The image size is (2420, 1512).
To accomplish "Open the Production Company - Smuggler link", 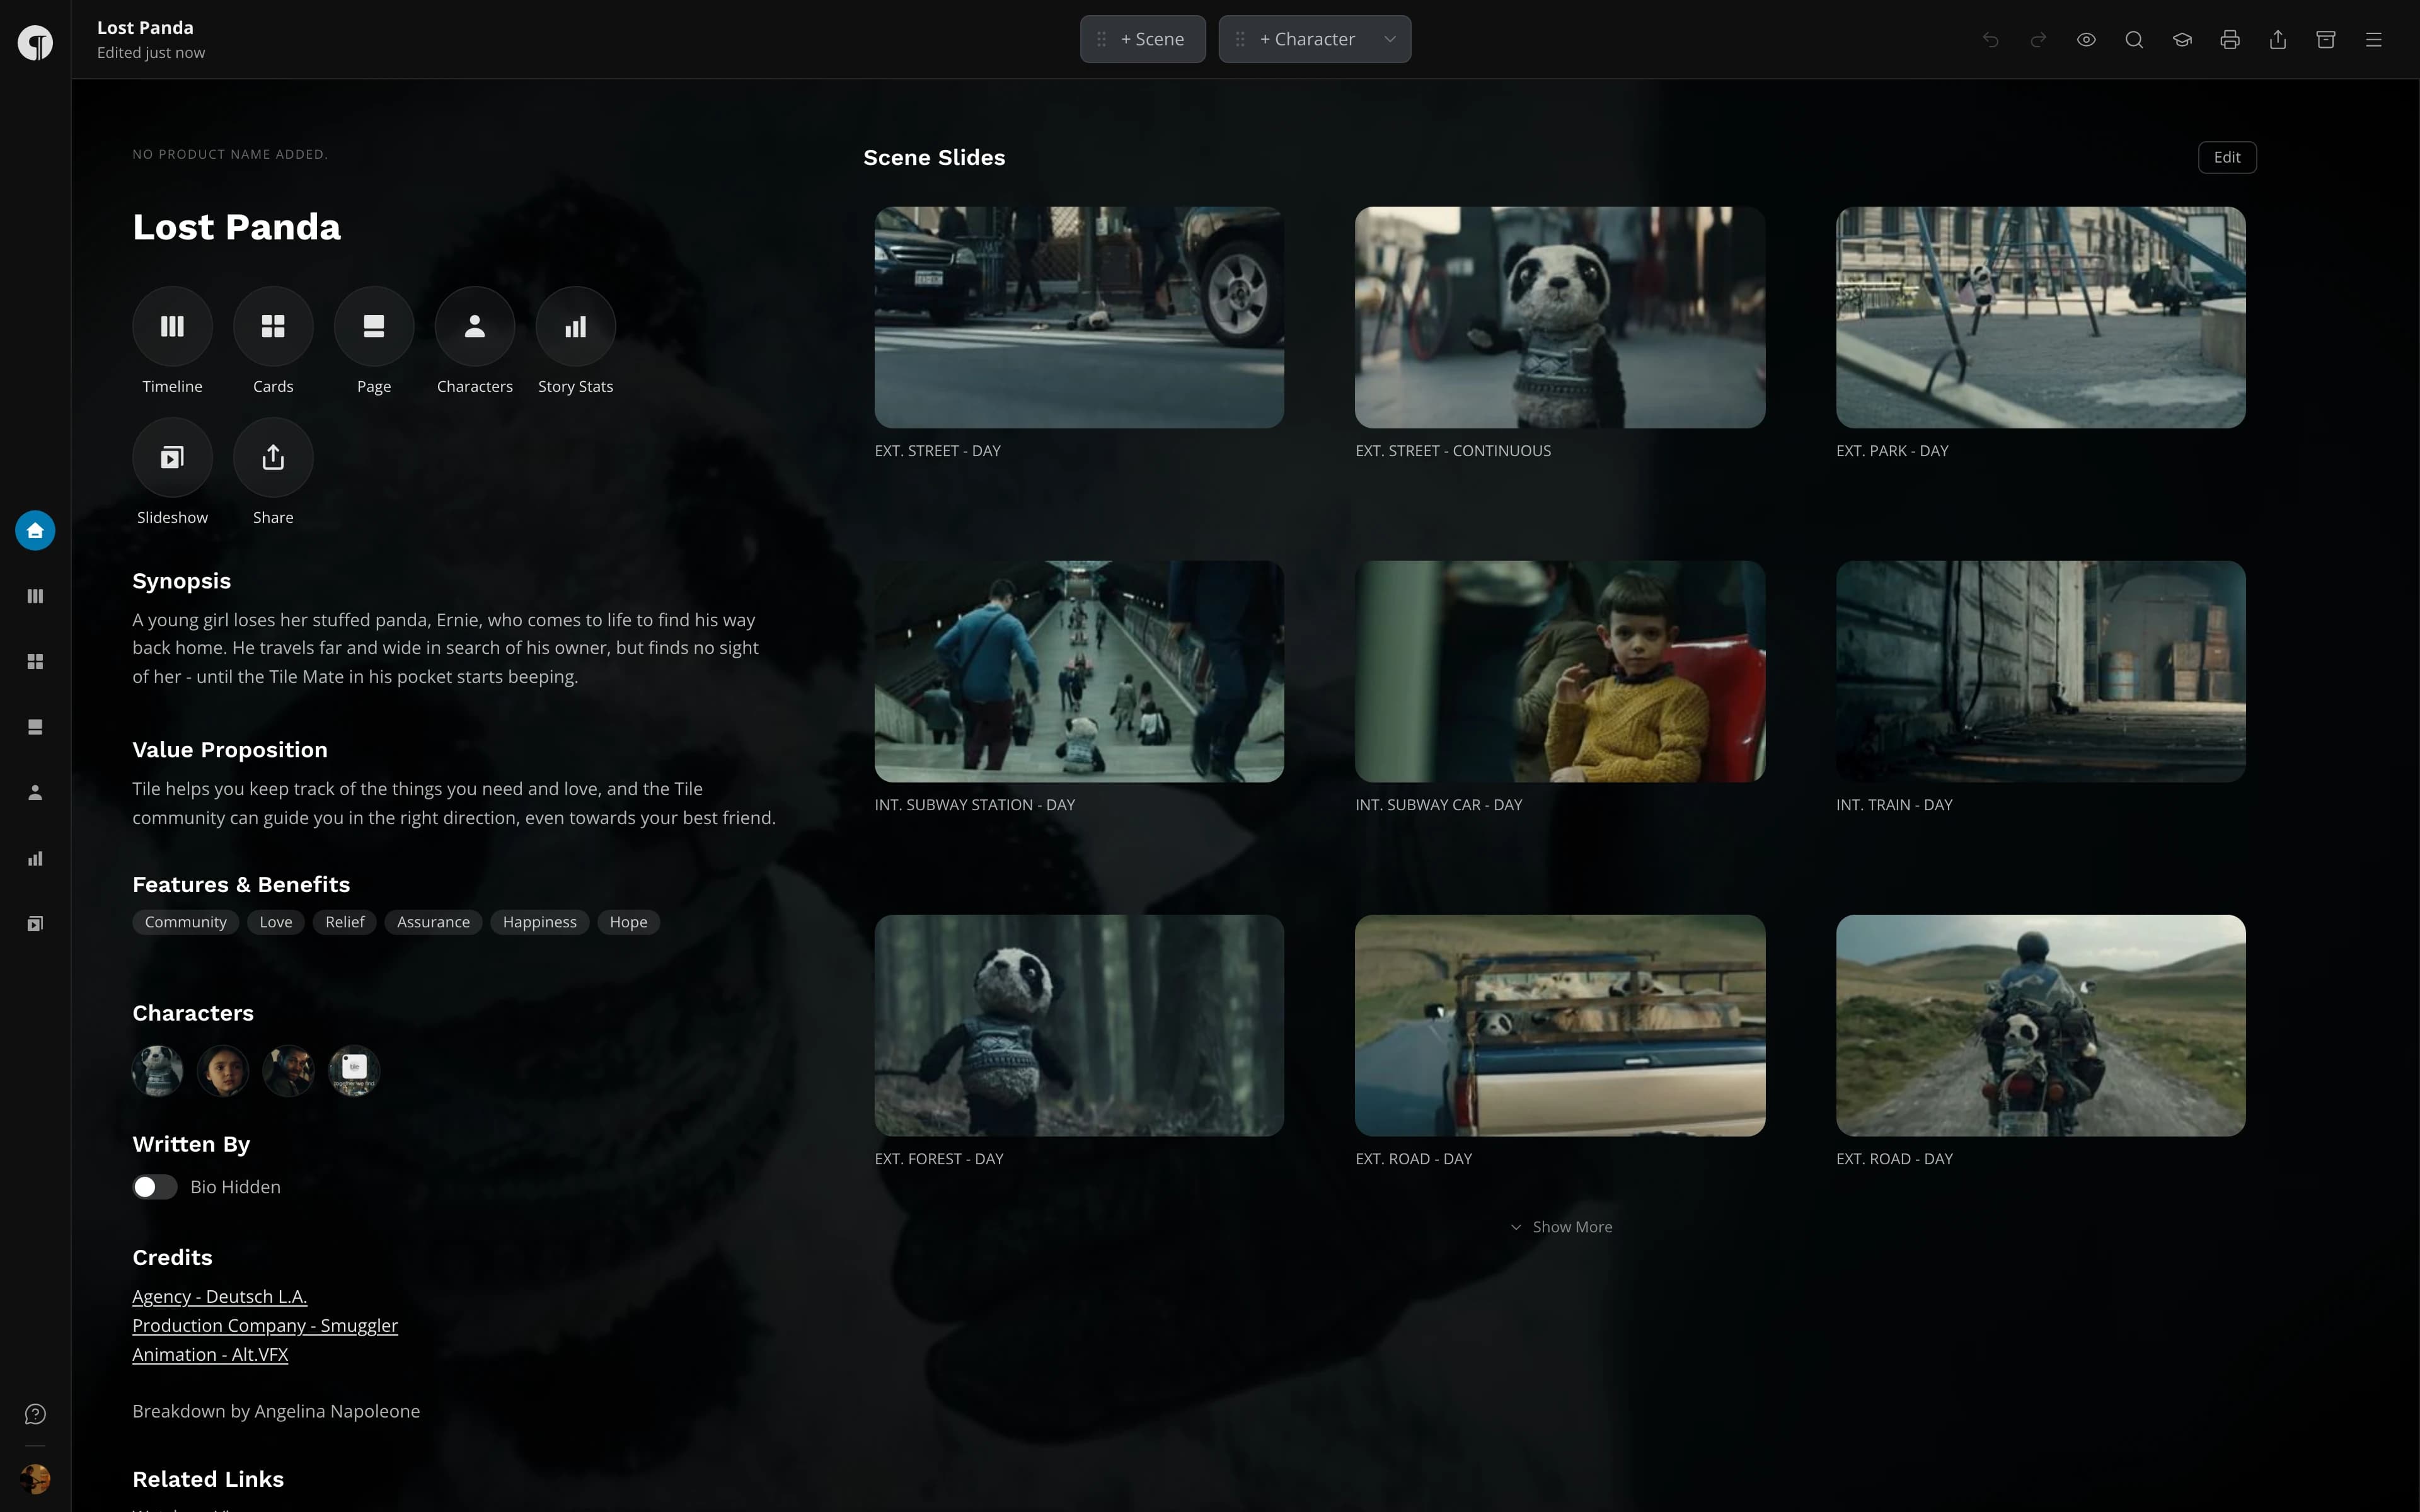I will coord(265,1326).
